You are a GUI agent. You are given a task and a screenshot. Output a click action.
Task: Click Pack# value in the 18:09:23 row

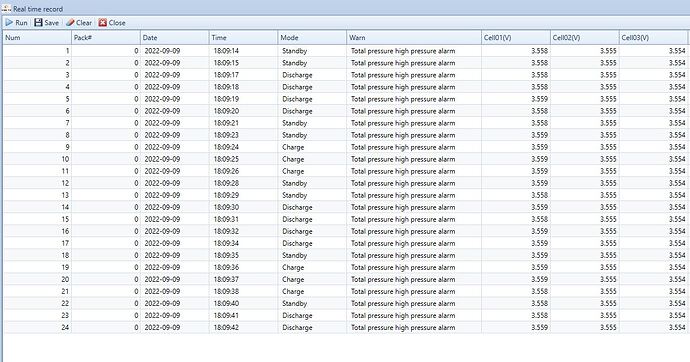136,135
